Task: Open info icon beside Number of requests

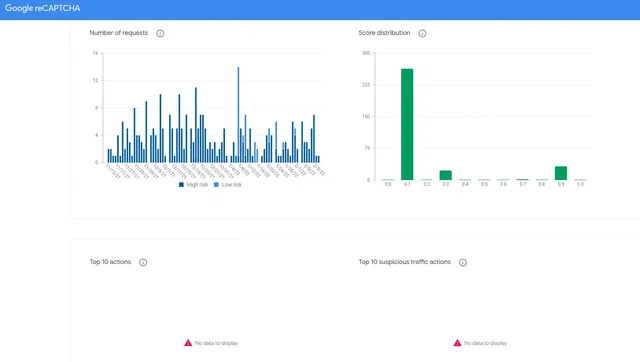Action: [160, 33]
